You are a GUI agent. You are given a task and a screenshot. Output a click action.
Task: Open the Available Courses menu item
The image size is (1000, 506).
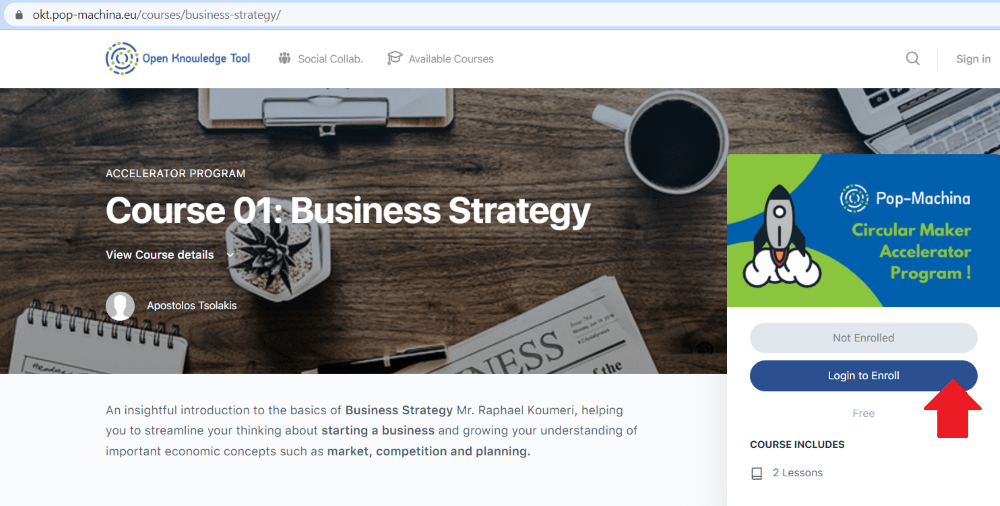(x=440, y=59)
